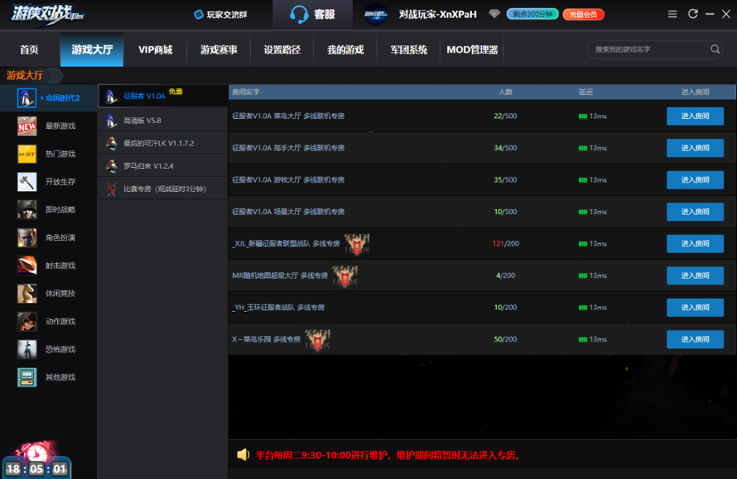Screen dimensions: 737x479
Task: Open the 军团系统 tab
Action: (408, 49)
